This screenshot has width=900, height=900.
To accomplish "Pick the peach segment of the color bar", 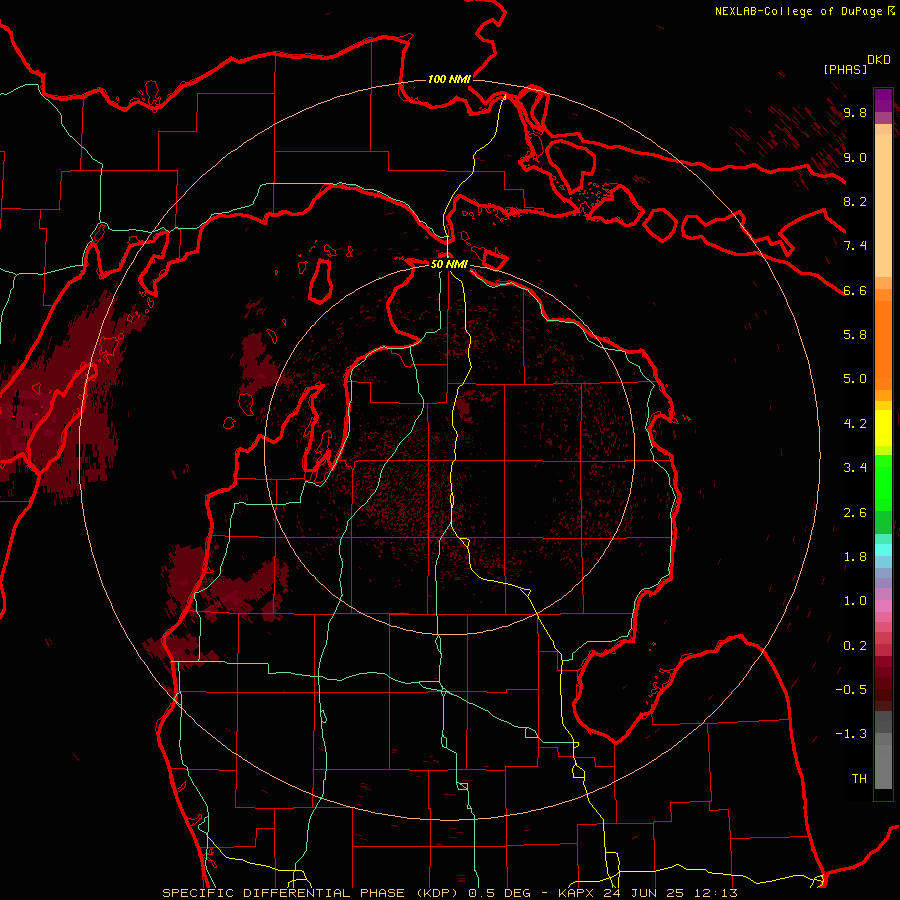I will coord(883,207).
